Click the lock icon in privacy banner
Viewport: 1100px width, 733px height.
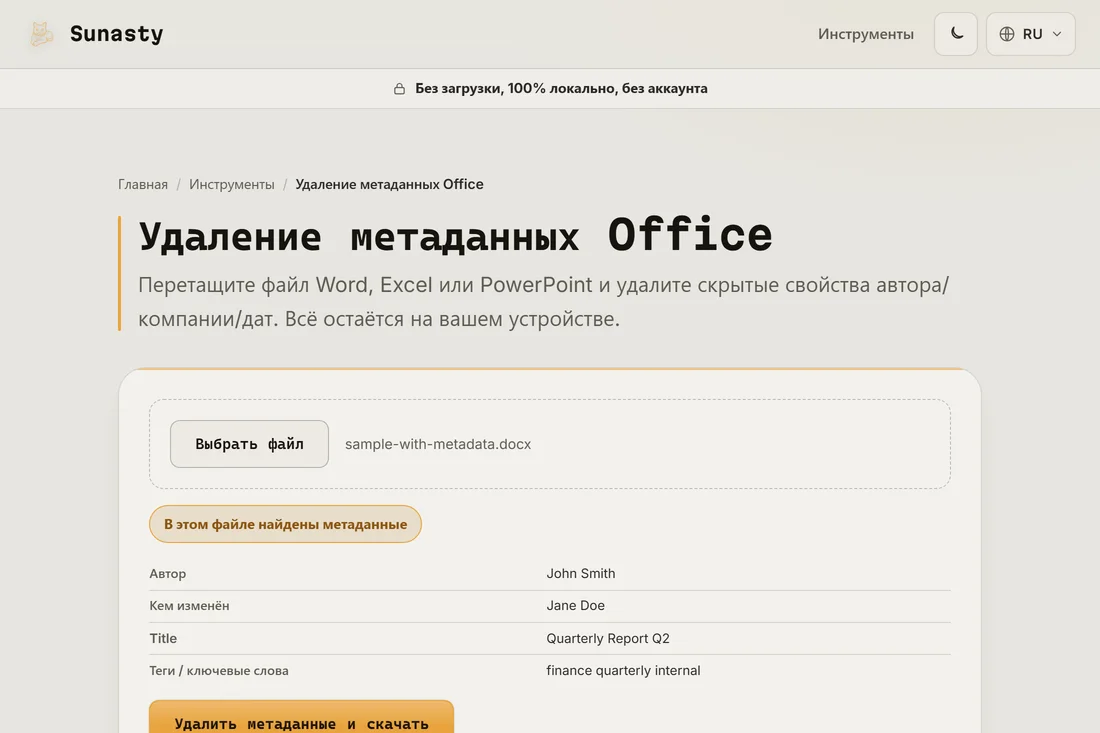[399, 88]
